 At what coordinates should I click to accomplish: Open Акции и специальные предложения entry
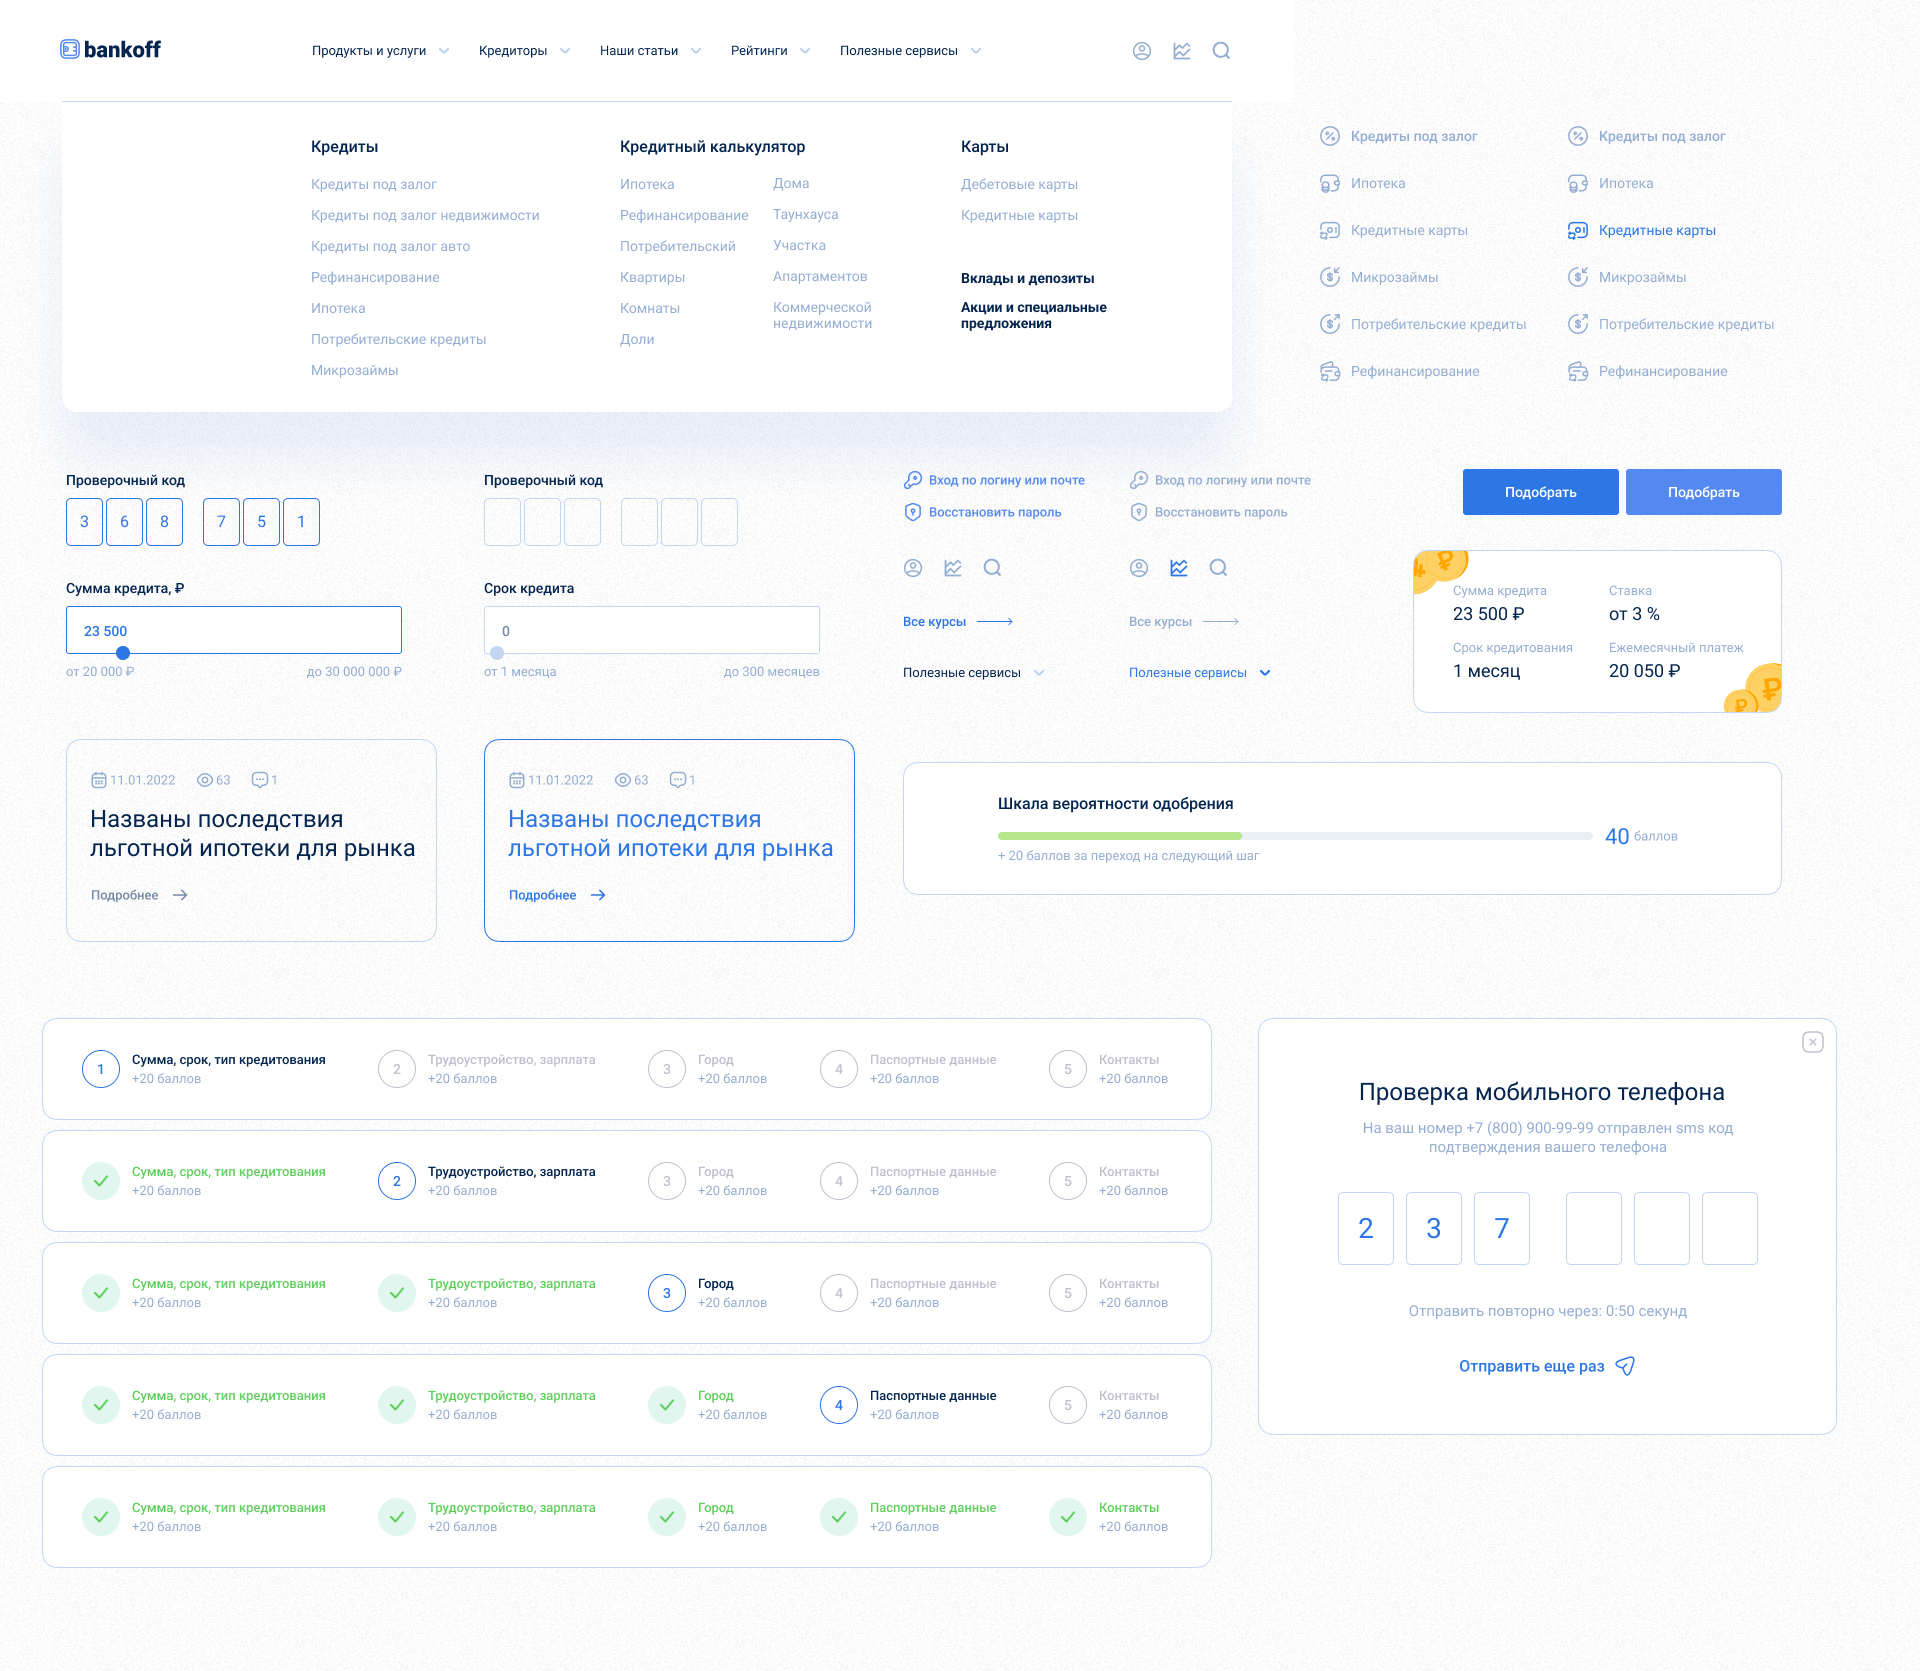1033,315
